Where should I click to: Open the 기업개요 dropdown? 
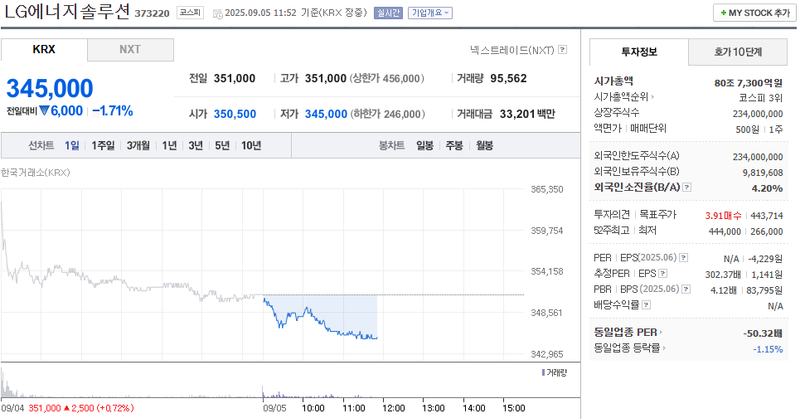click(x=430, y=13)
